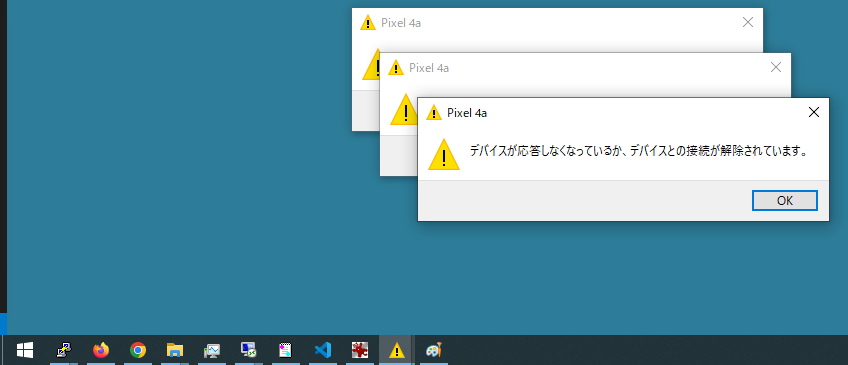
Task: Click the front dialog's title bar warning icon
Action: click(434, 112)
